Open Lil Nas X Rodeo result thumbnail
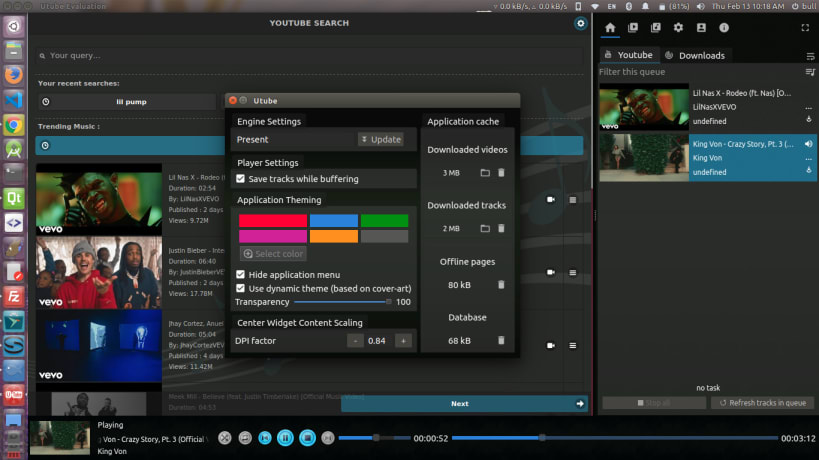The width and height of the screenshot is (819, 460). 99,199
